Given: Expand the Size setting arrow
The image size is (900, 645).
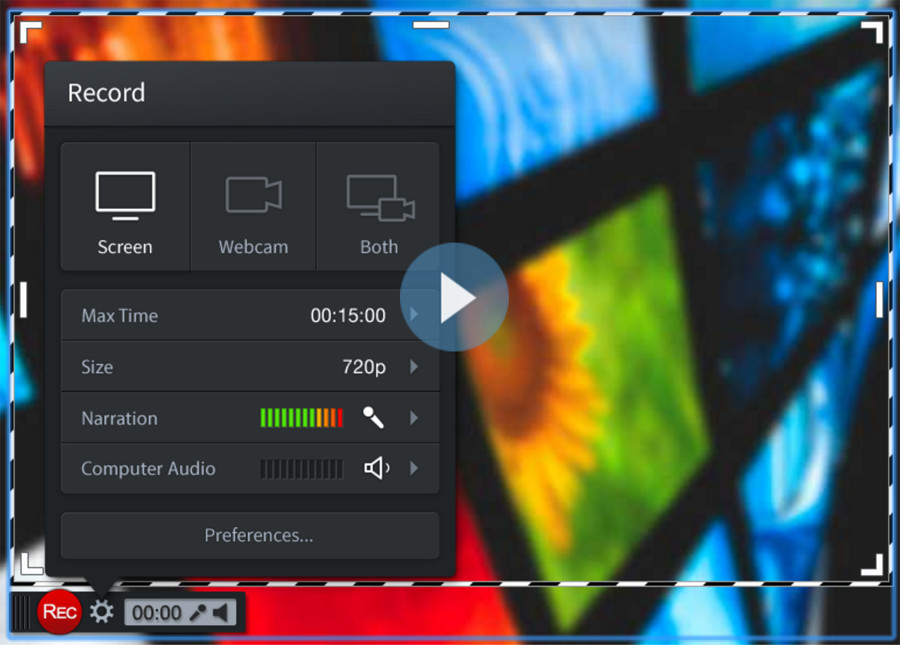Looking at the screenshot, I should (414, 367).
